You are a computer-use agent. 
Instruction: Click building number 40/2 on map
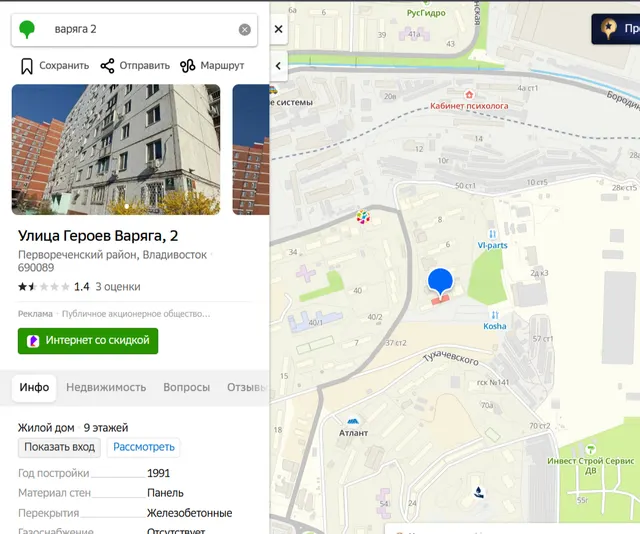[375, 317]
